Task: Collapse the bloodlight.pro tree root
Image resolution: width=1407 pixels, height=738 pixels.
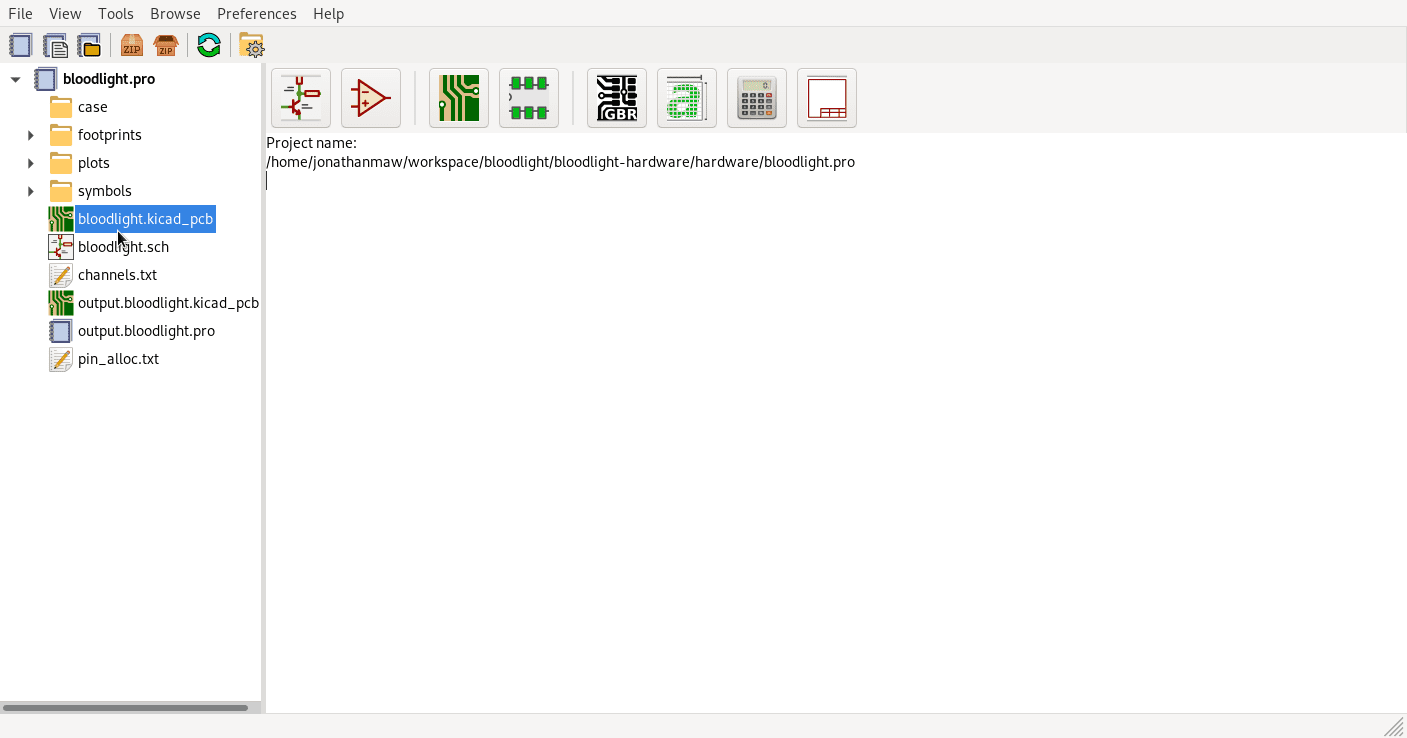Action: pos(15,79)
